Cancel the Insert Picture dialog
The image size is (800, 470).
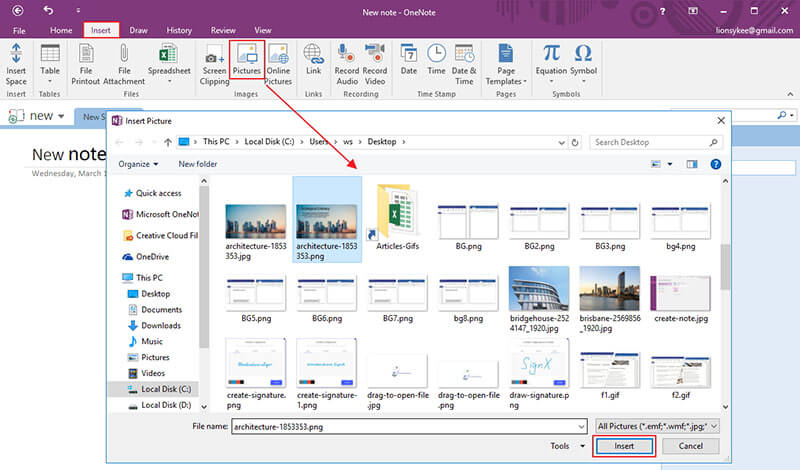[x=691, y=446]
